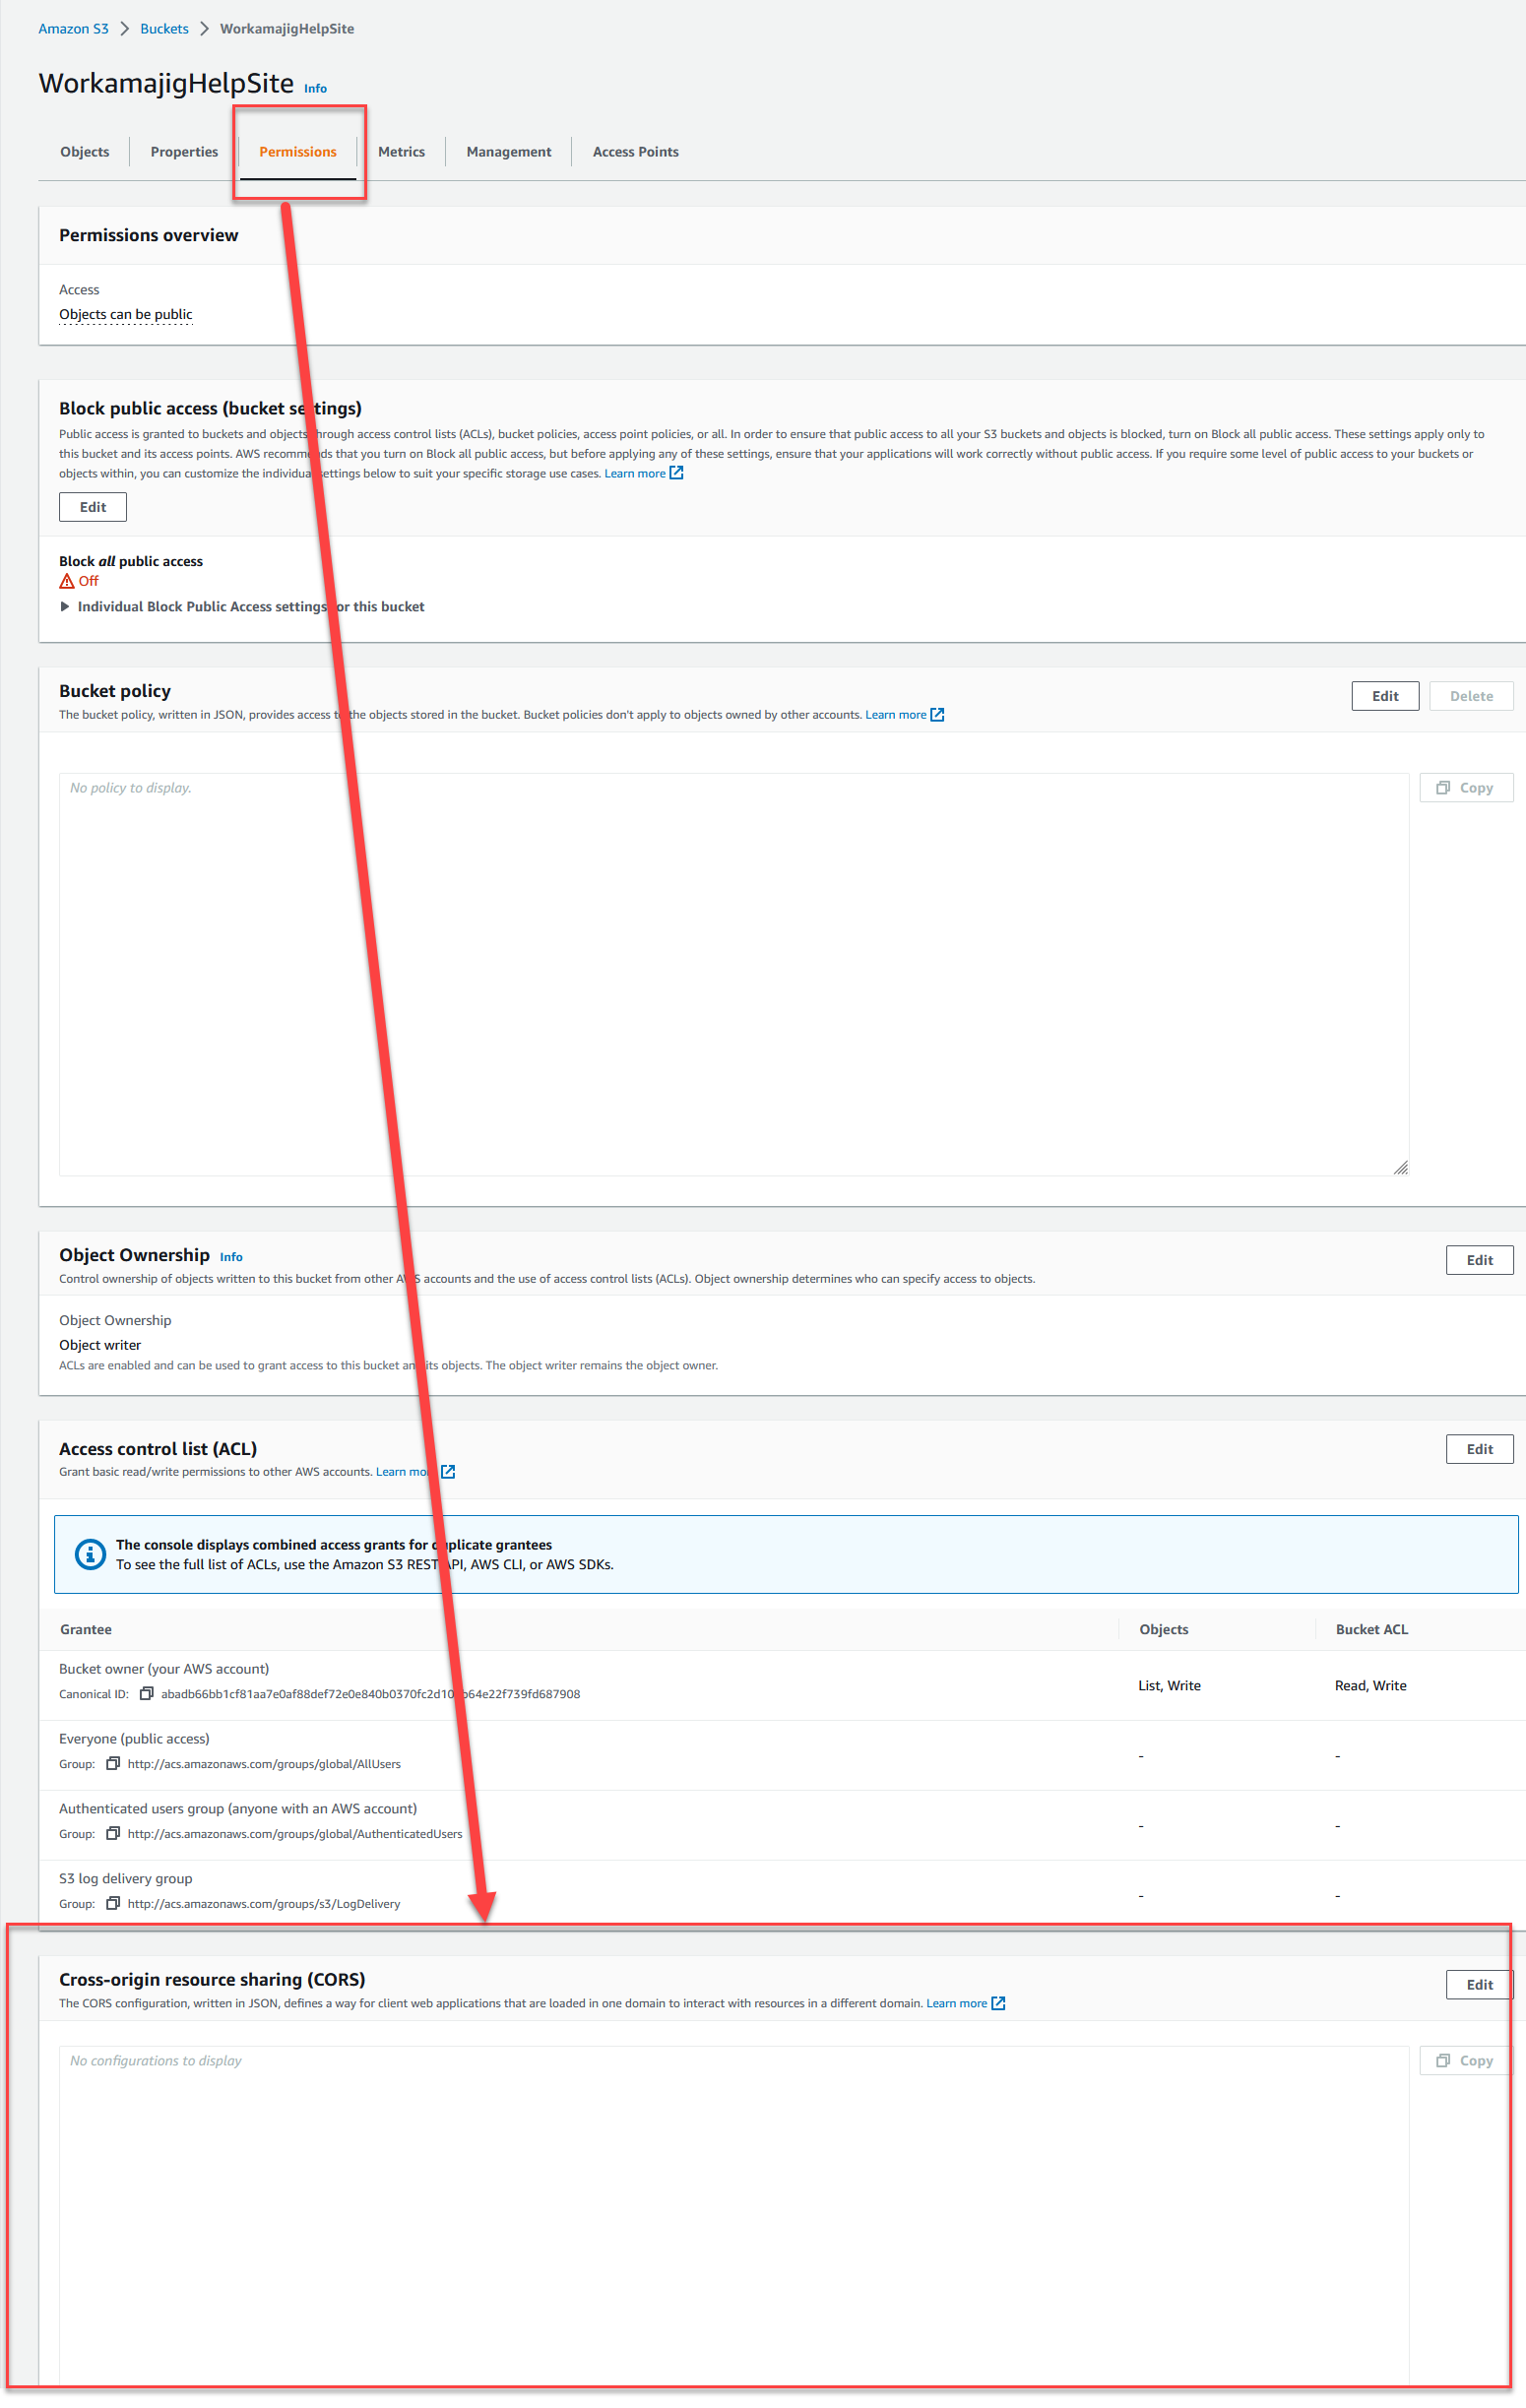Viewport: 1526px width, 2408px height.
Task: Click external link icon under ACL heading
Action: pyautogui.click(x=448, y=1472)
